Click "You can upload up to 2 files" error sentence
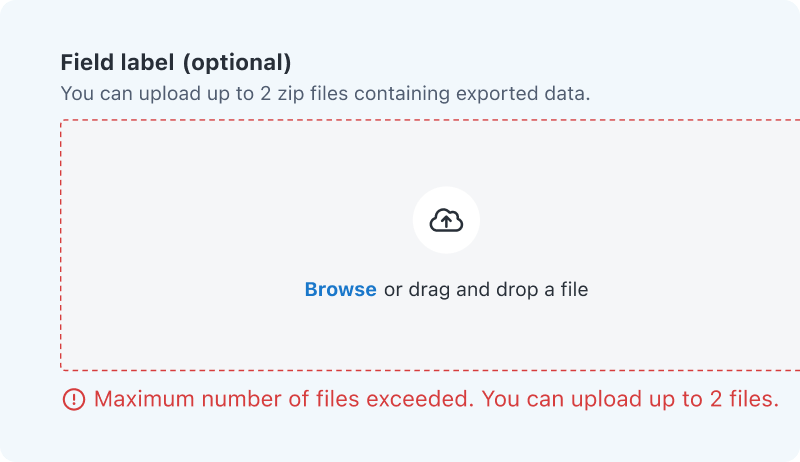 pos(630,400)
